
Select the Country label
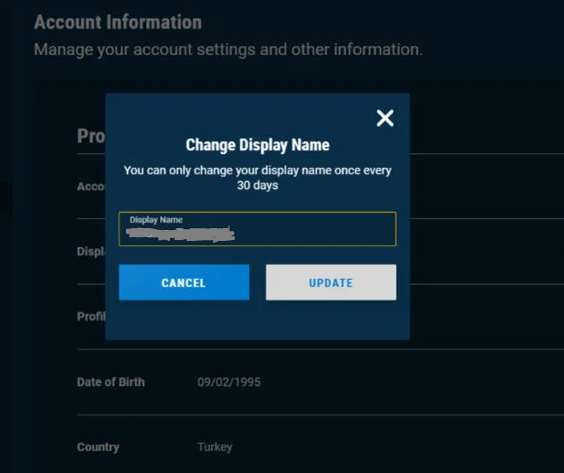tap(98, 447)
